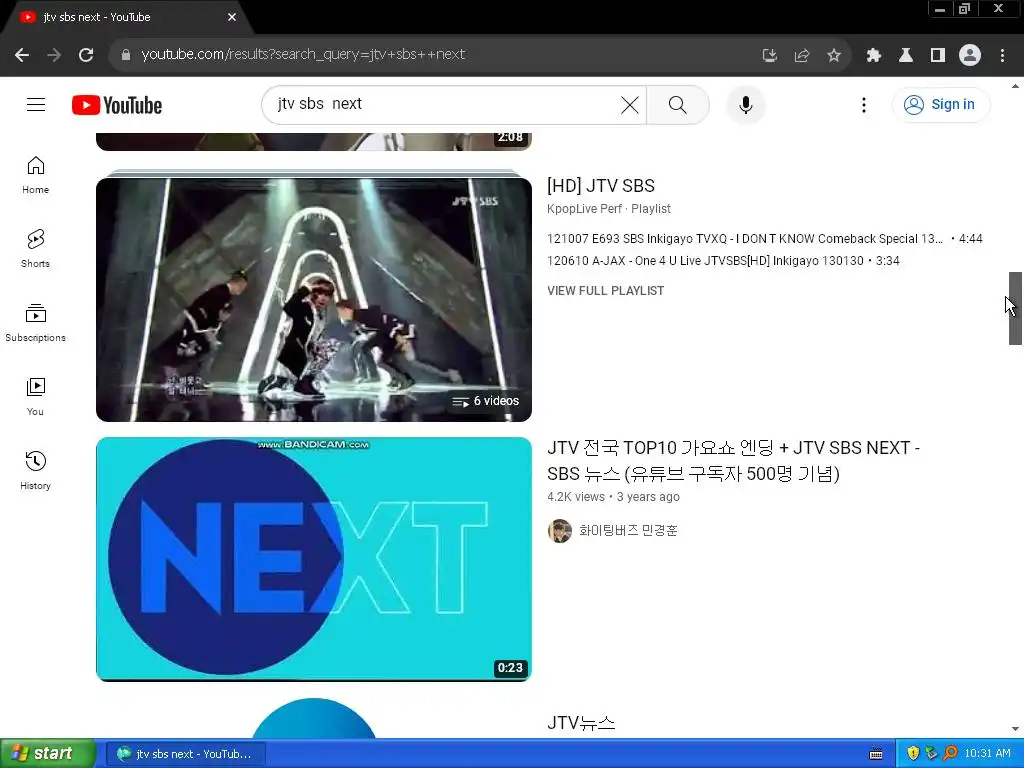Open the NEXT thumbnail video
1024x768 pixels.
point(313,559)
